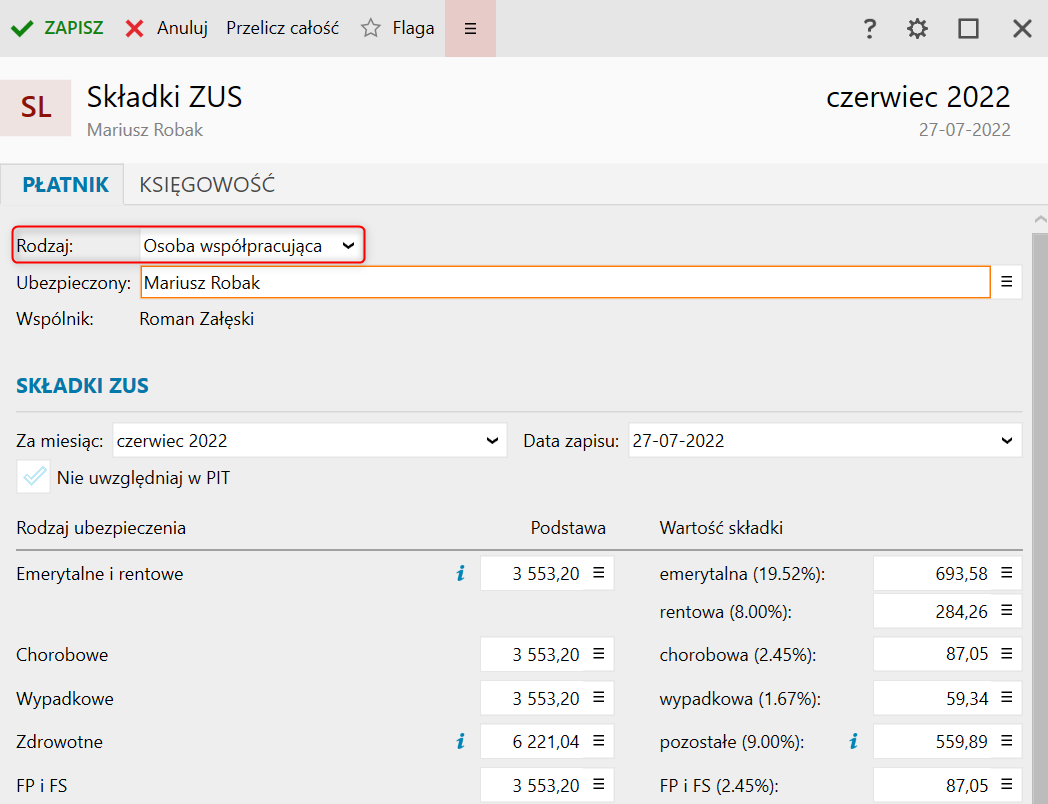Click the Anuluj cancel button
Image resolution: width=1048 pixels, height=804 pixels.
coord(166,29)
